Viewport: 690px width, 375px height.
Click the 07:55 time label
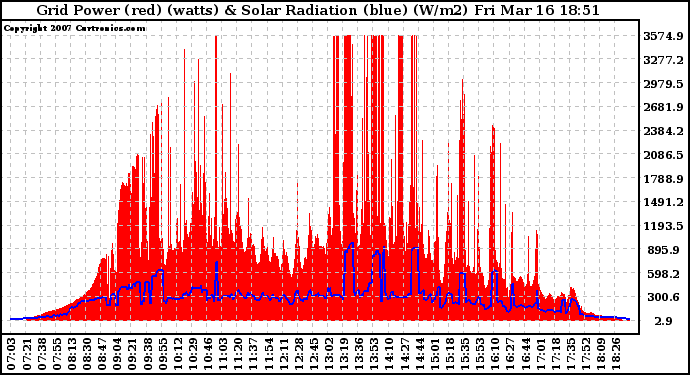57,354
